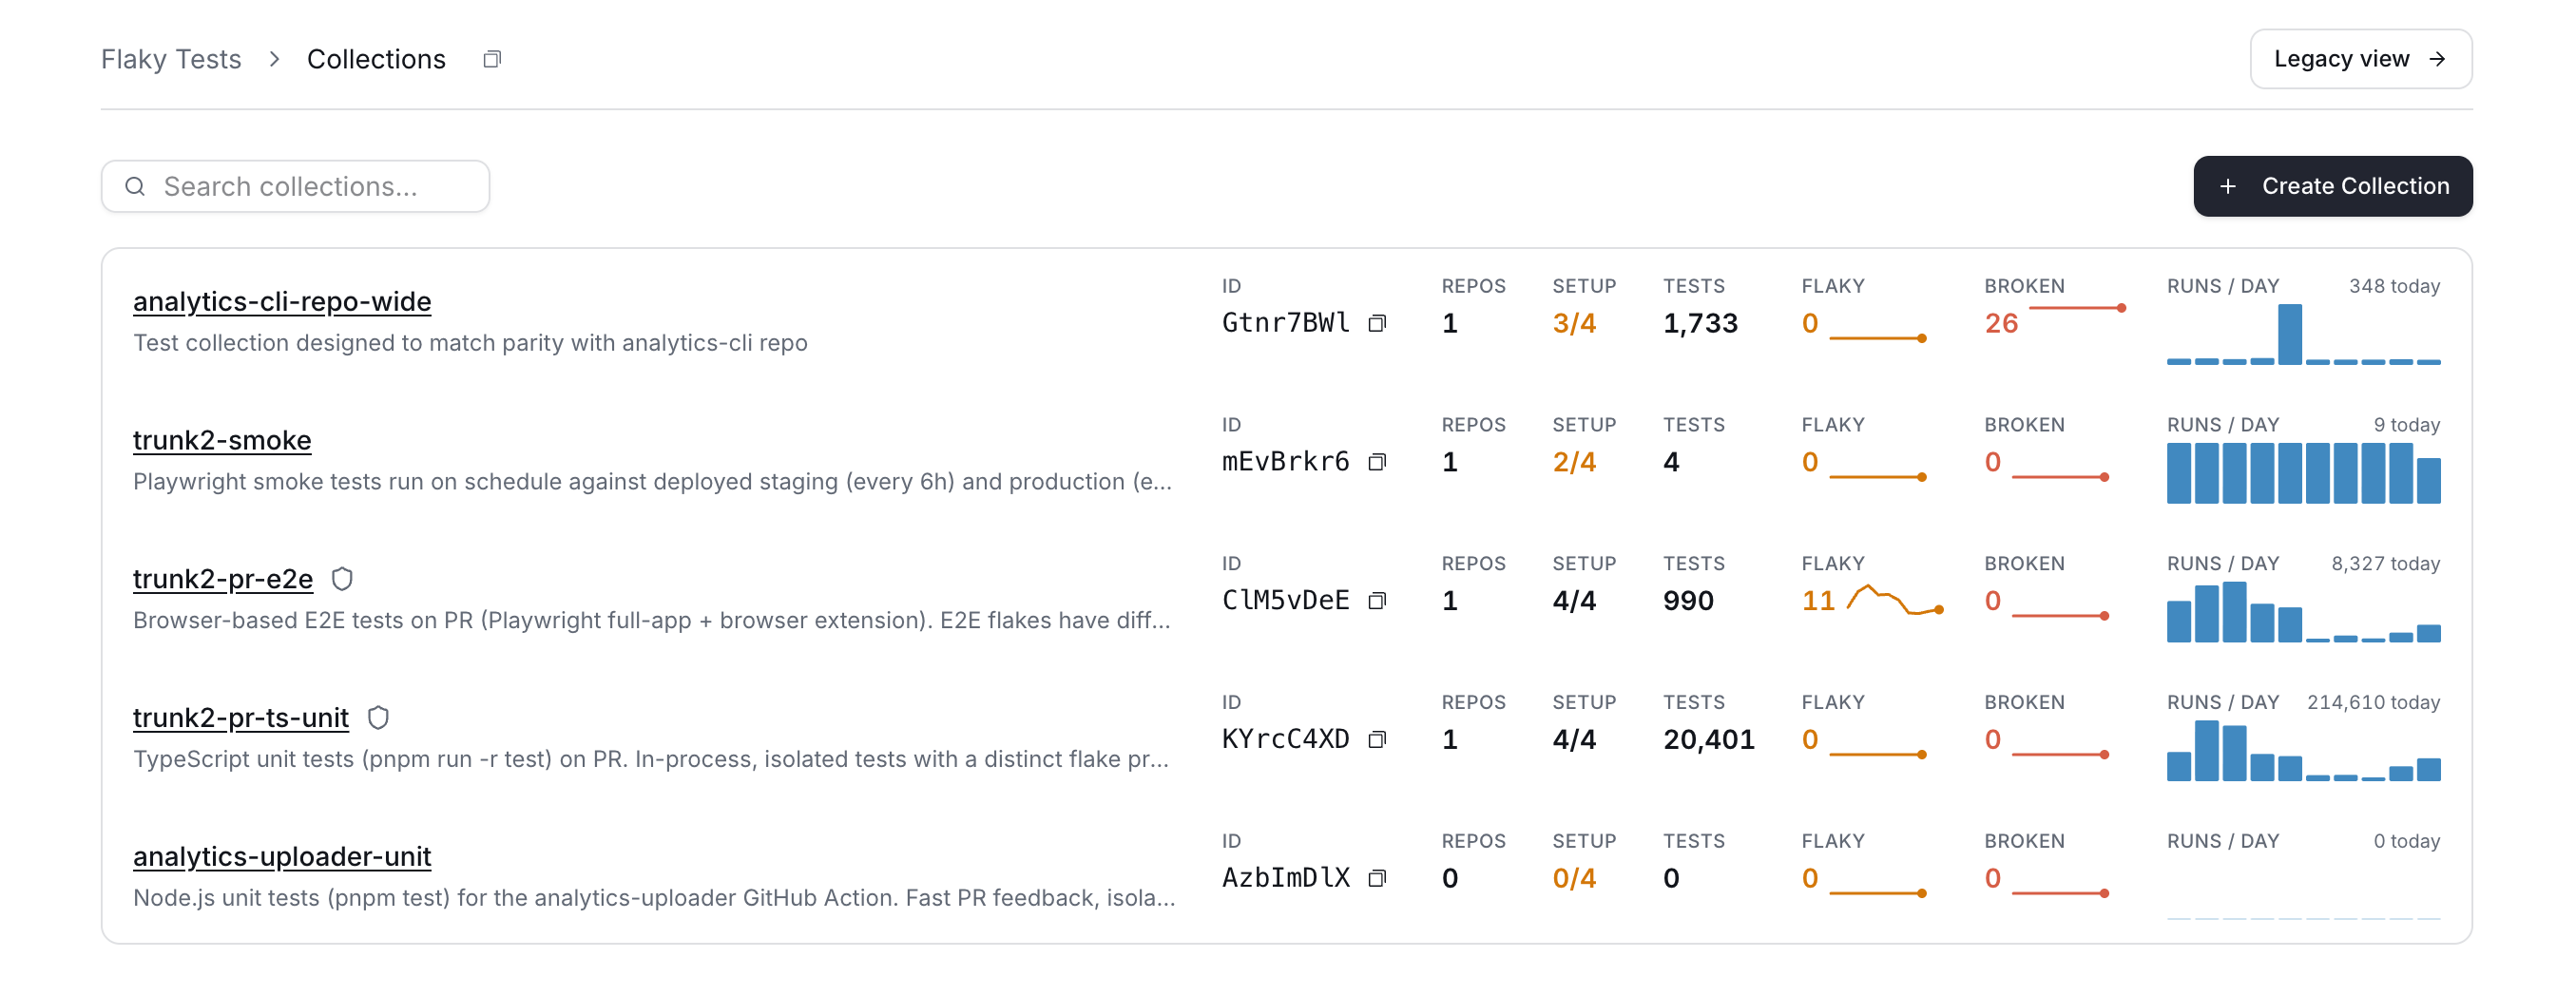
Task: Click description starting 'Node.js unit tests'
Action: coord(654,899)
